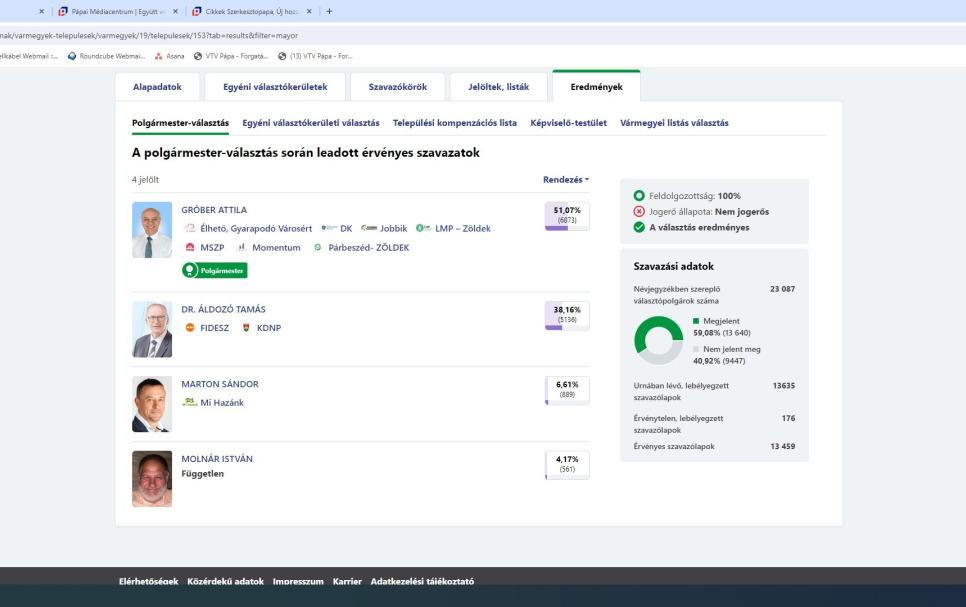Open Vármegyei listás választás results
This screenshot has height=607, width=966.
(x=674, y=123)
